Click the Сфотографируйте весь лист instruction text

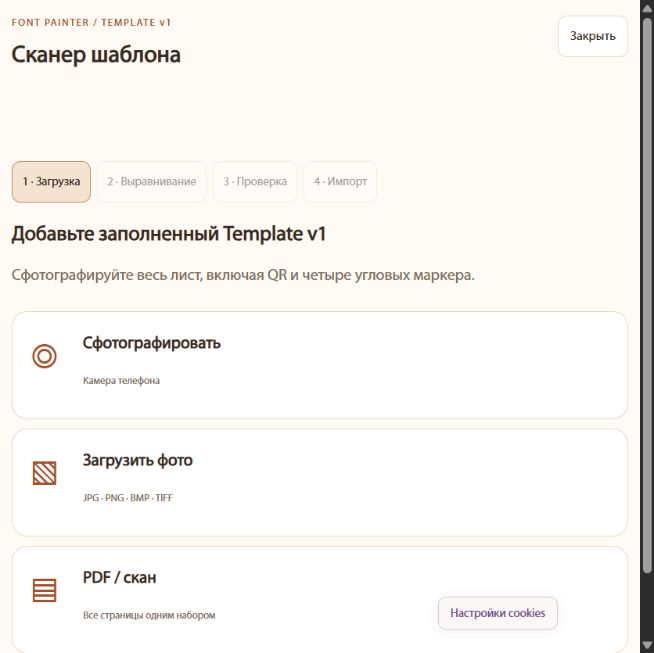coord(243,275)
